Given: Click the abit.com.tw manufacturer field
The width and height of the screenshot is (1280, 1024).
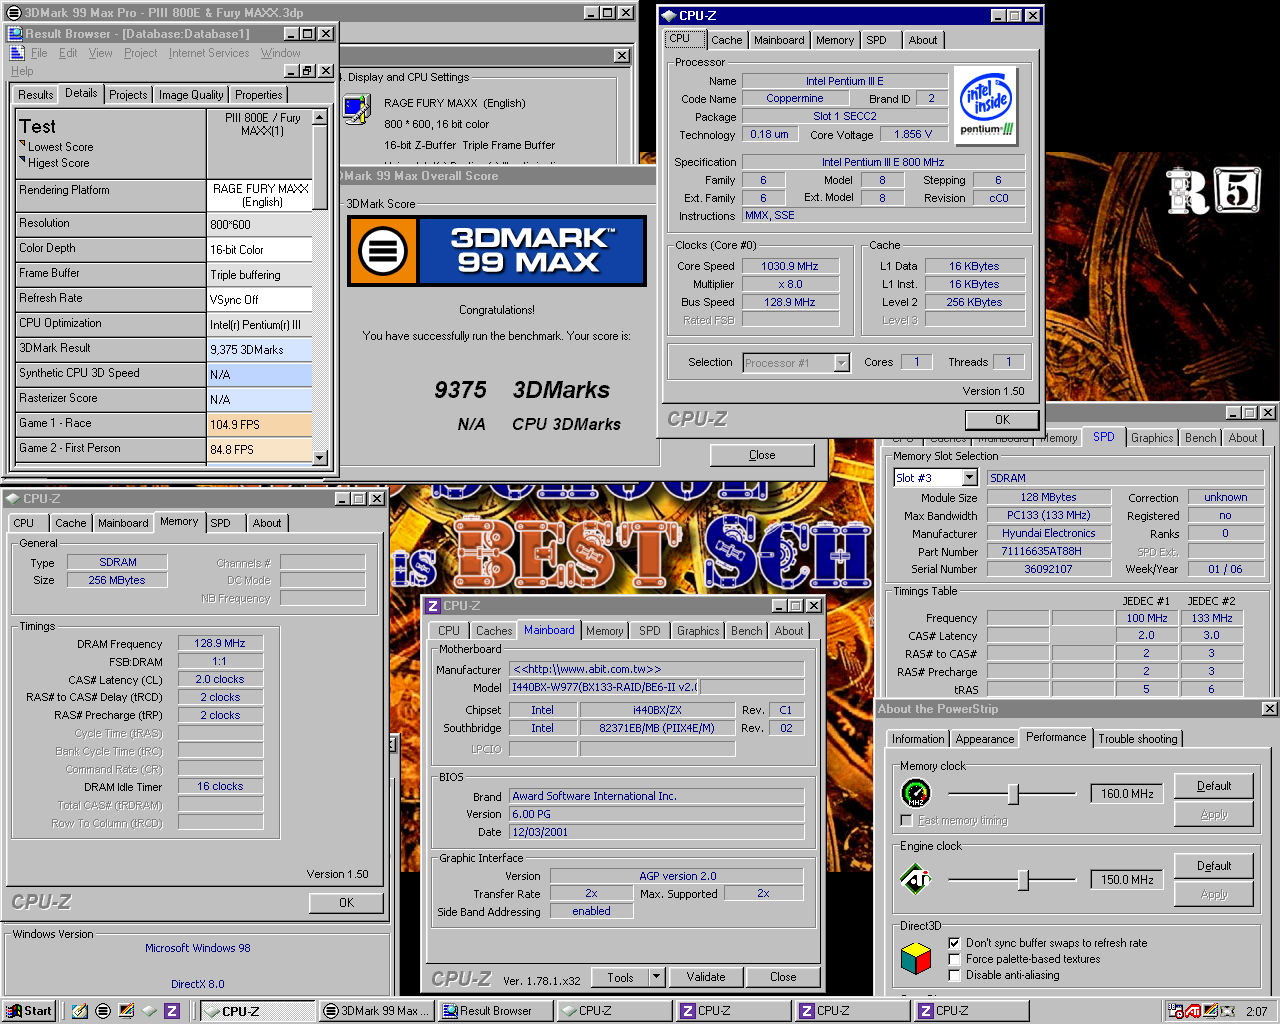Looking at the screenshot, I should point(657,670).
